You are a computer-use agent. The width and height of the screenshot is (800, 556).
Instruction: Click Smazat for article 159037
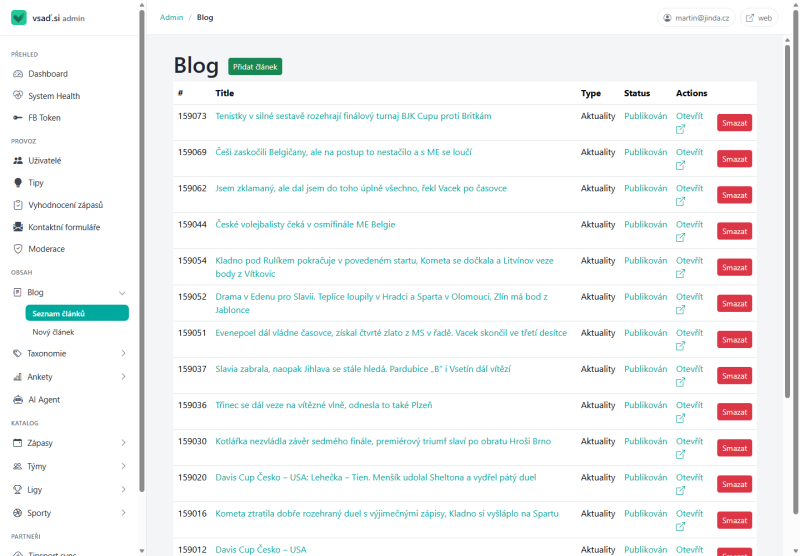[x=734, y=376]
